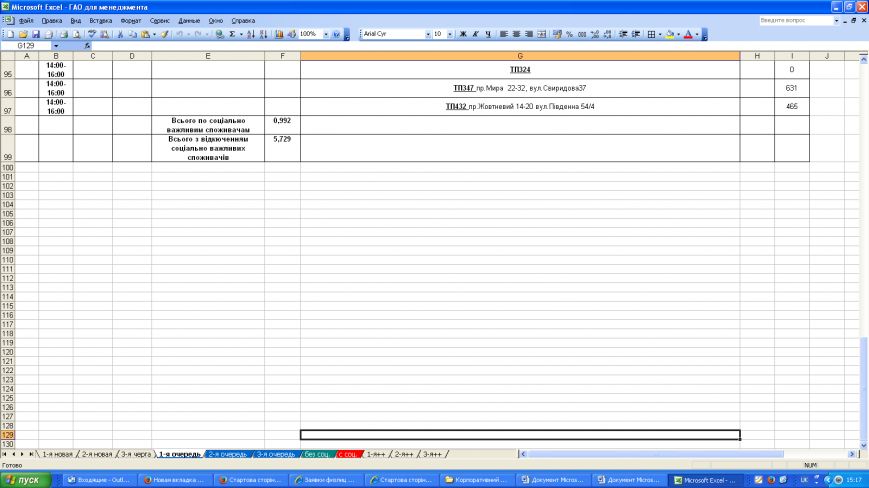The height and width of the screenshot is (488, 869).
Task: Select the green без соц. sheet tab
Action: point(316,454)
